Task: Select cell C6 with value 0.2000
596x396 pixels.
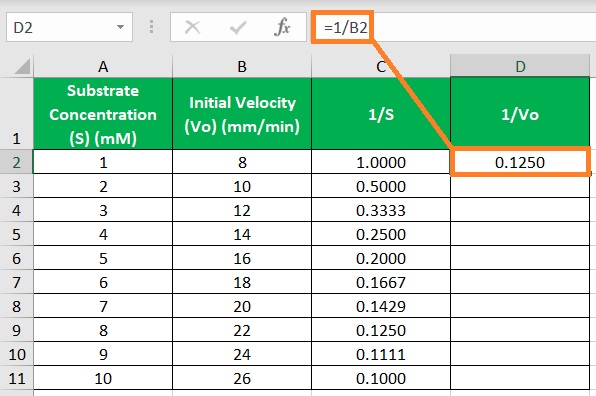Action: click(x=381, y=258)
